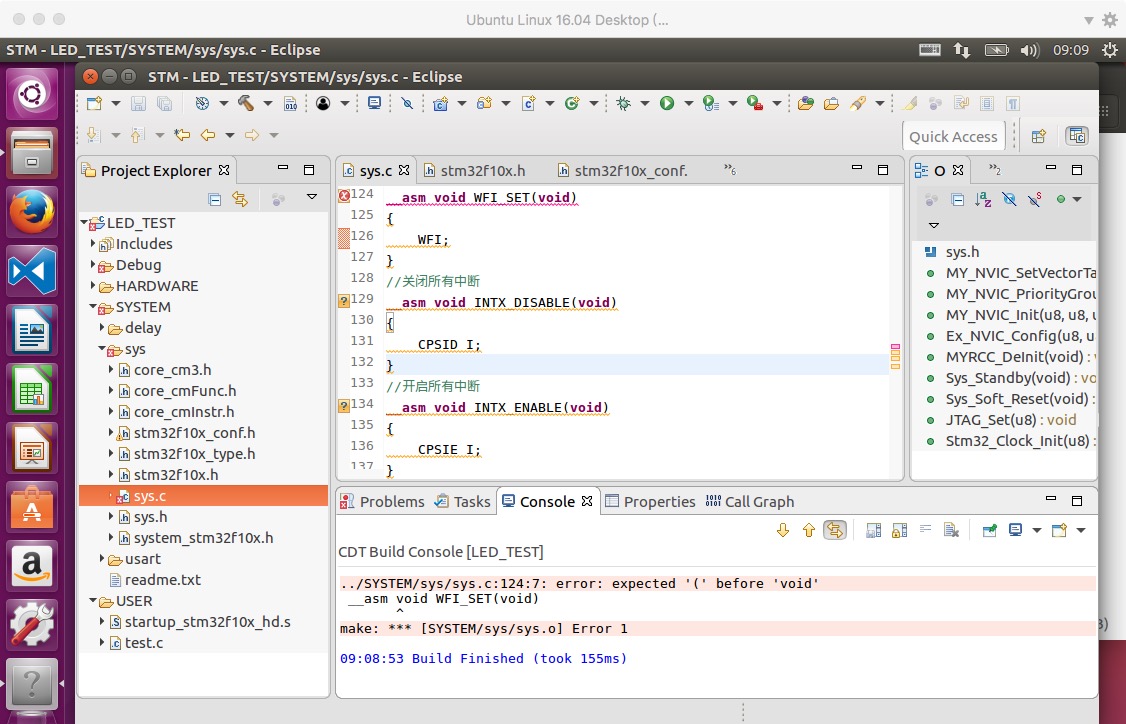Click the Save floppy-disk icon in the toolbar
Screen dimensions: 1126x724
click(139, 103)
